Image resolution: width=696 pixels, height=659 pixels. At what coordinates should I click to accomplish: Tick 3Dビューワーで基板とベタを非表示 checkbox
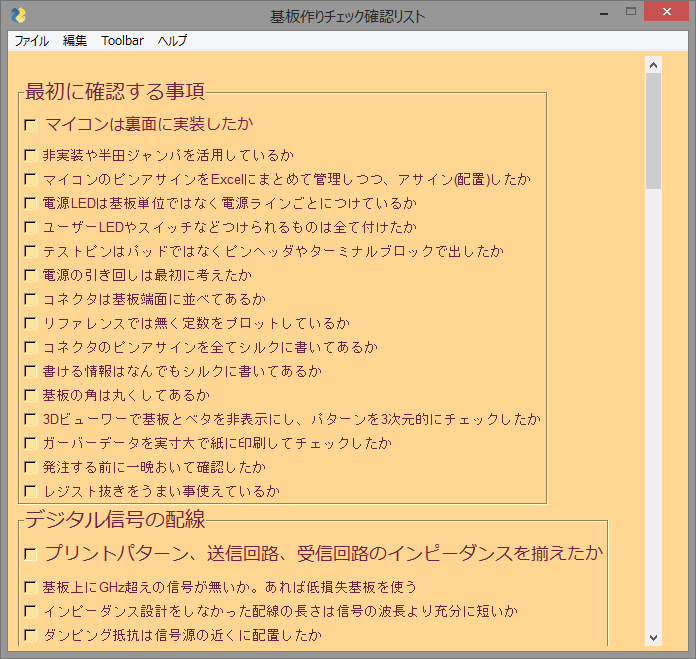click(x=30, y=419)
